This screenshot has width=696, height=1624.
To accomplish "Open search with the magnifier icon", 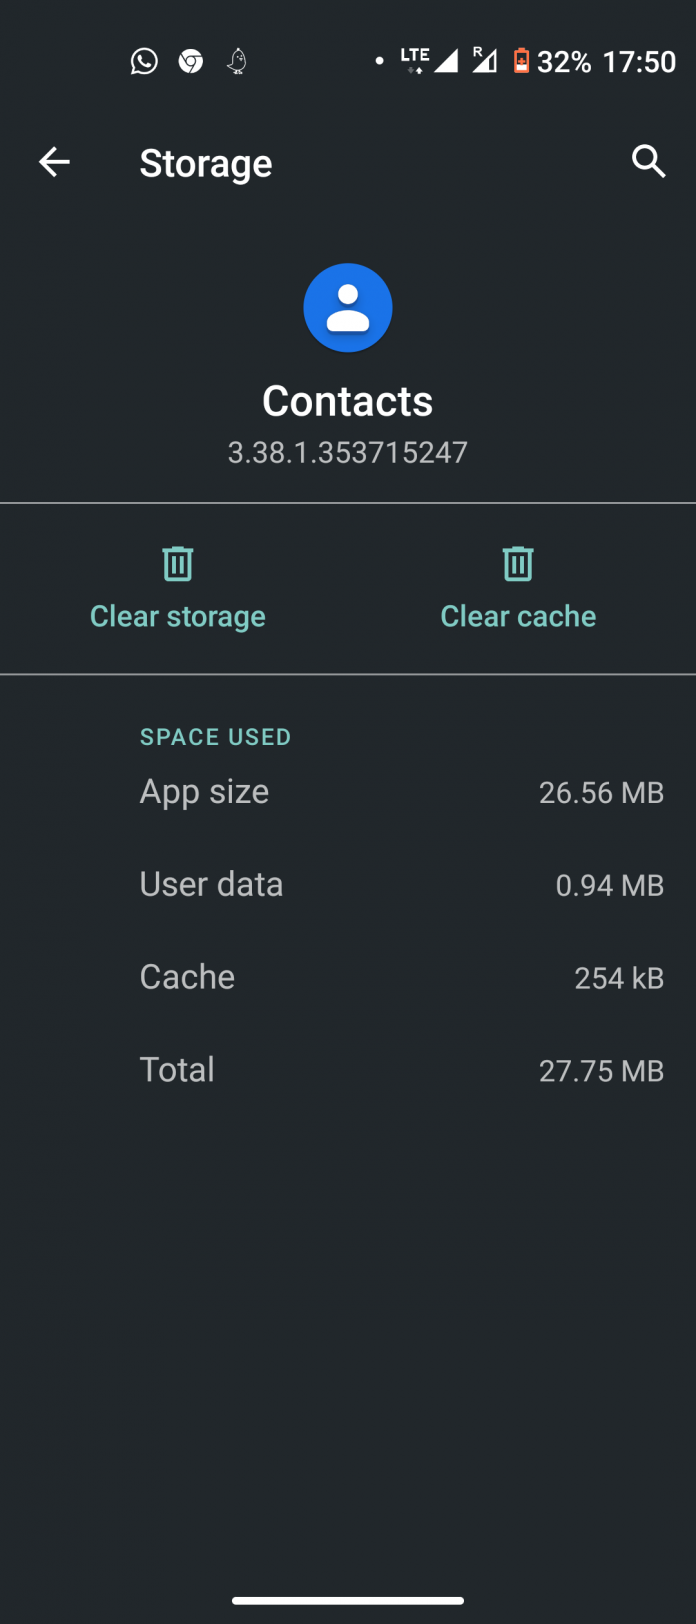I will pos(648,161).
